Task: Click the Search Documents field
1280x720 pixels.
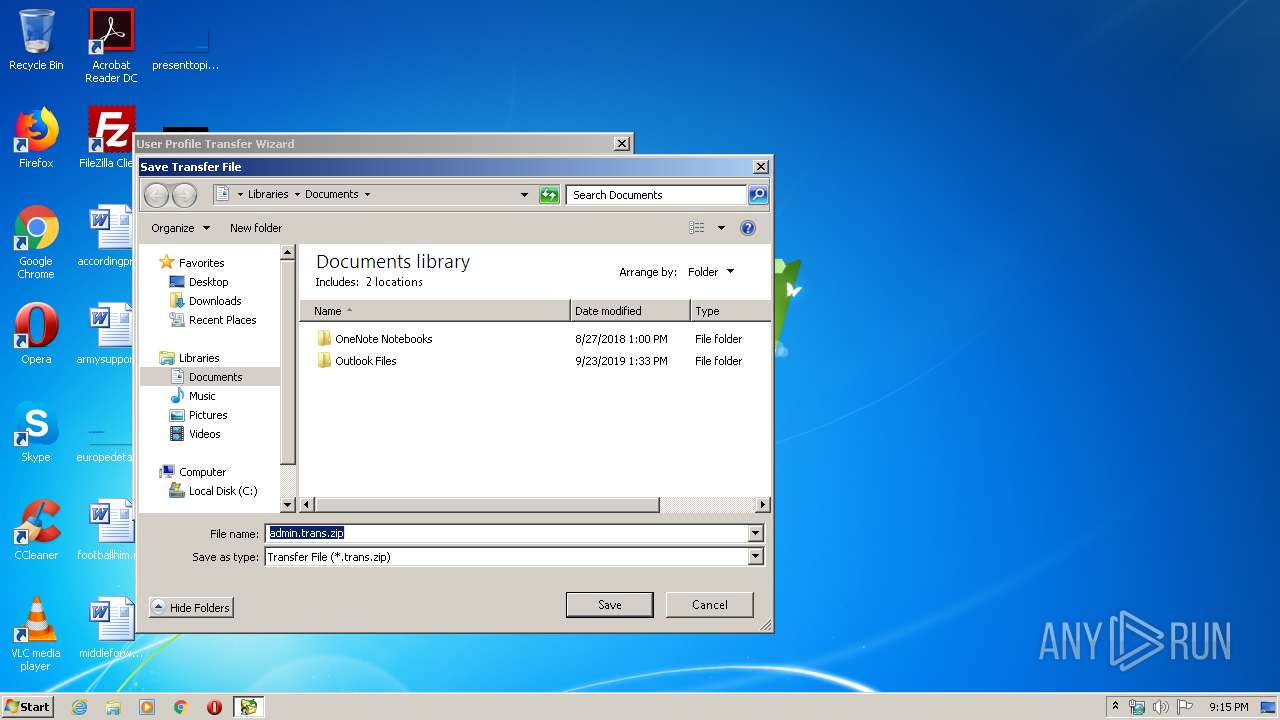Action: pyautogui.click(x=657, y=195)
